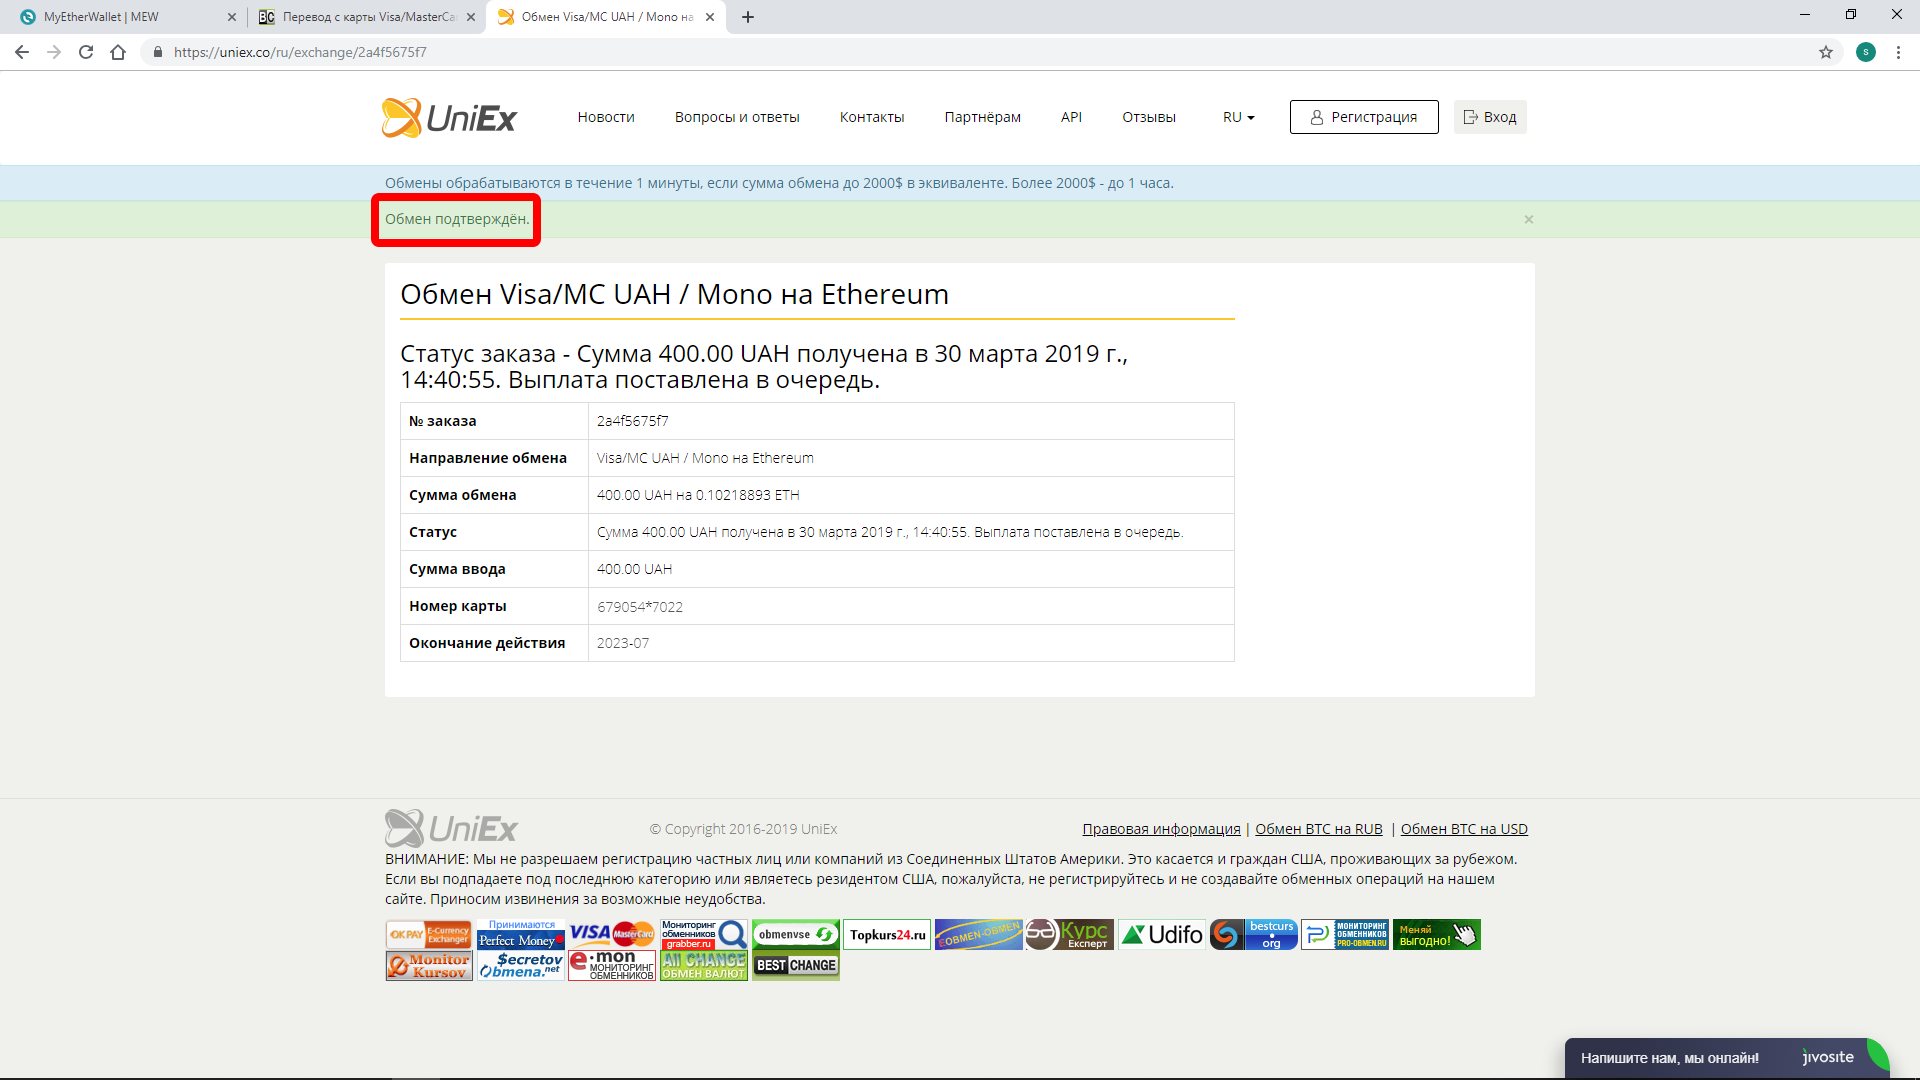Image resolution: width=1920 pixels, height=1080 pixels.
Task: Open the Отзывы page
Action: (1149, 117)
